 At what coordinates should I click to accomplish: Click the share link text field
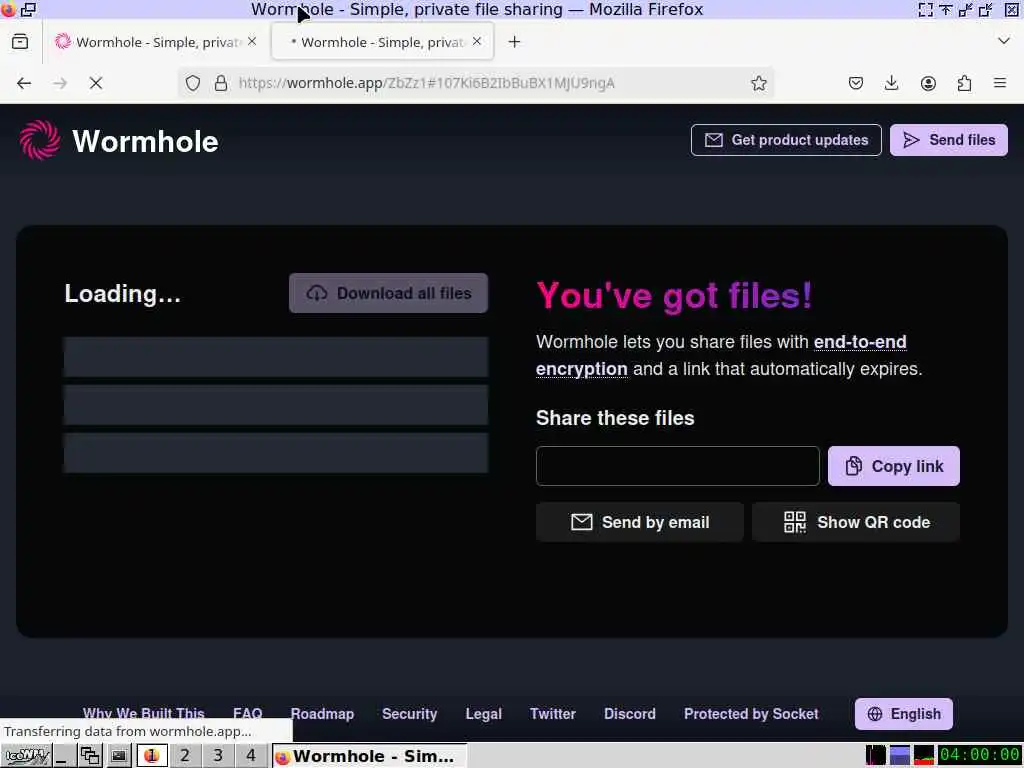tap(678, 466)
